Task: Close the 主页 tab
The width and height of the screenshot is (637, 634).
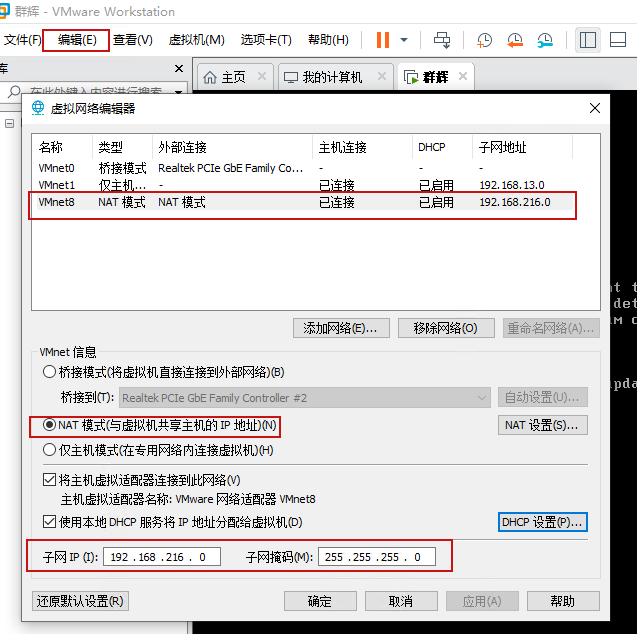Action: (x=262, y=76)
